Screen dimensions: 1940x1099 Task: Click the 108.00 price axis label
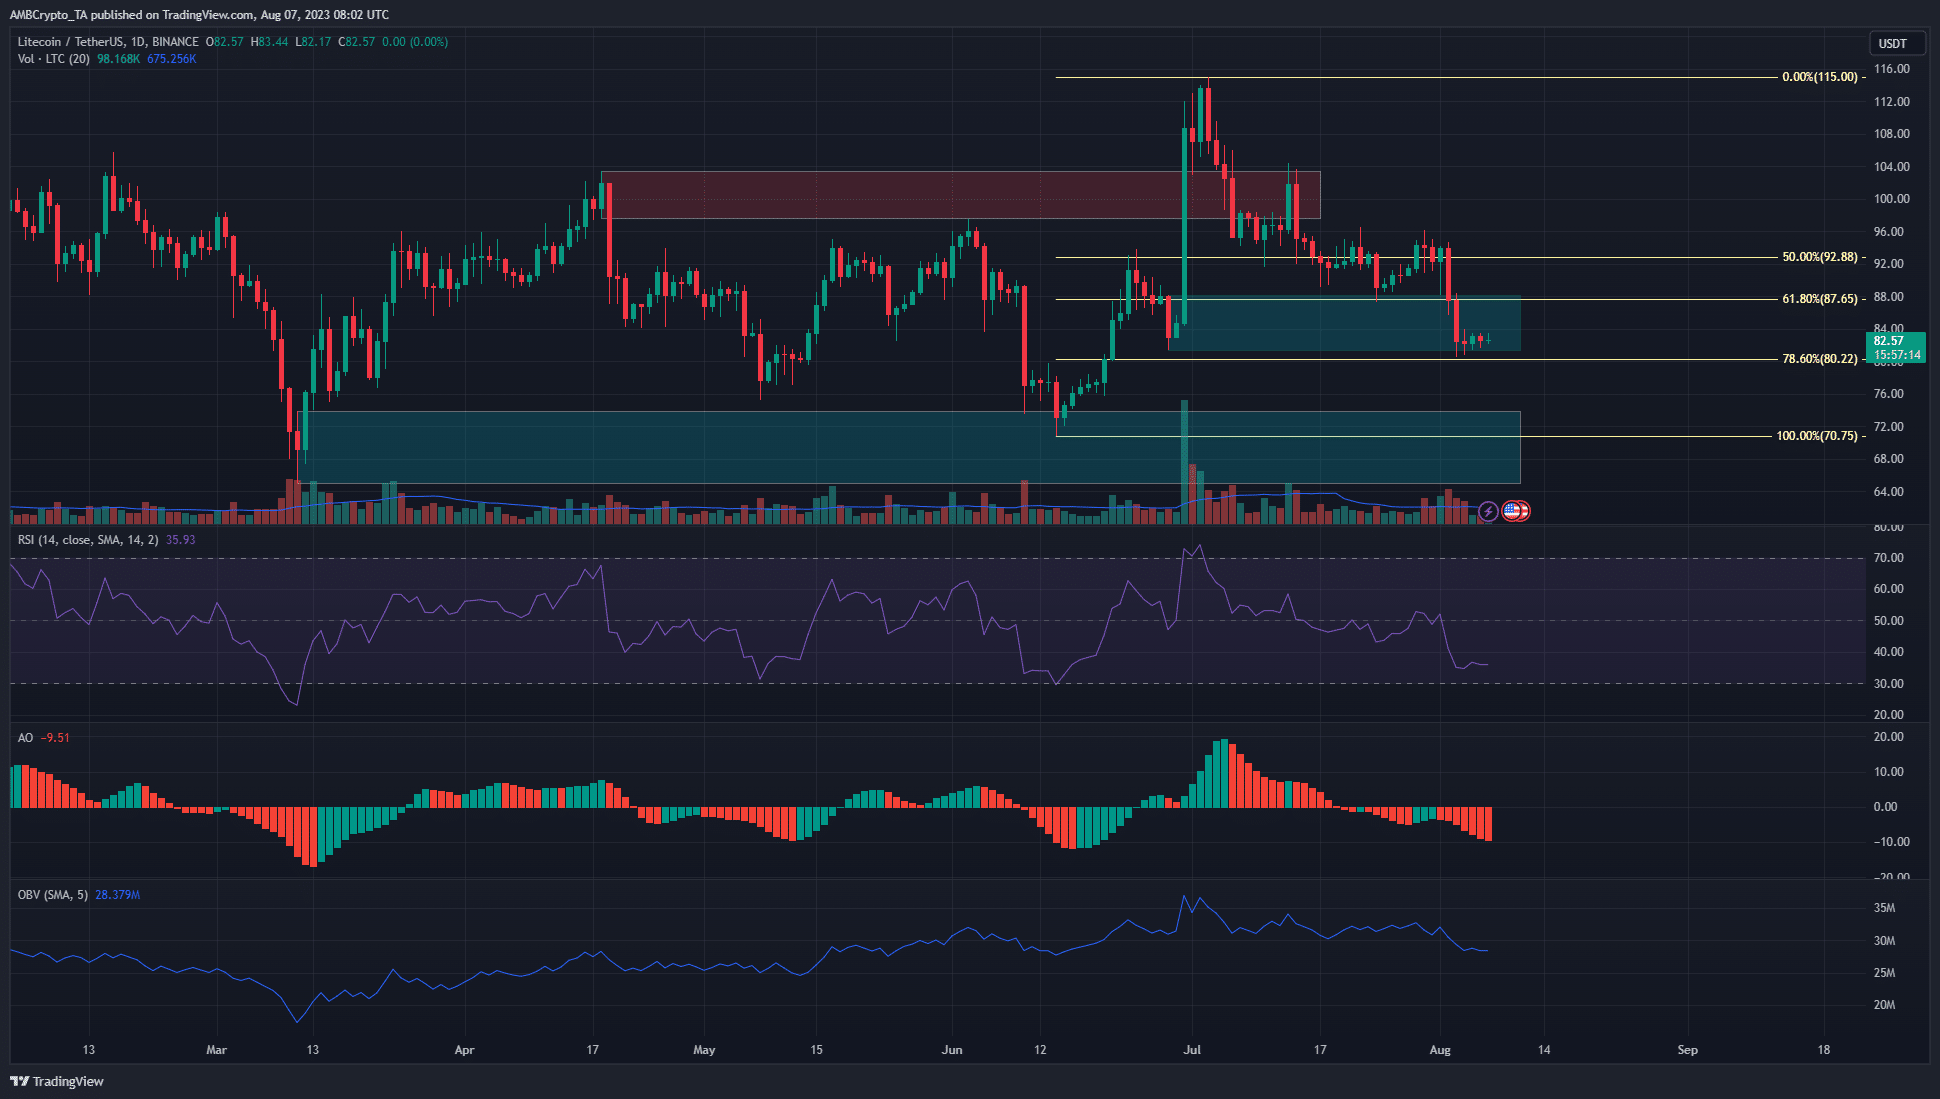[x=1891, y=134]
